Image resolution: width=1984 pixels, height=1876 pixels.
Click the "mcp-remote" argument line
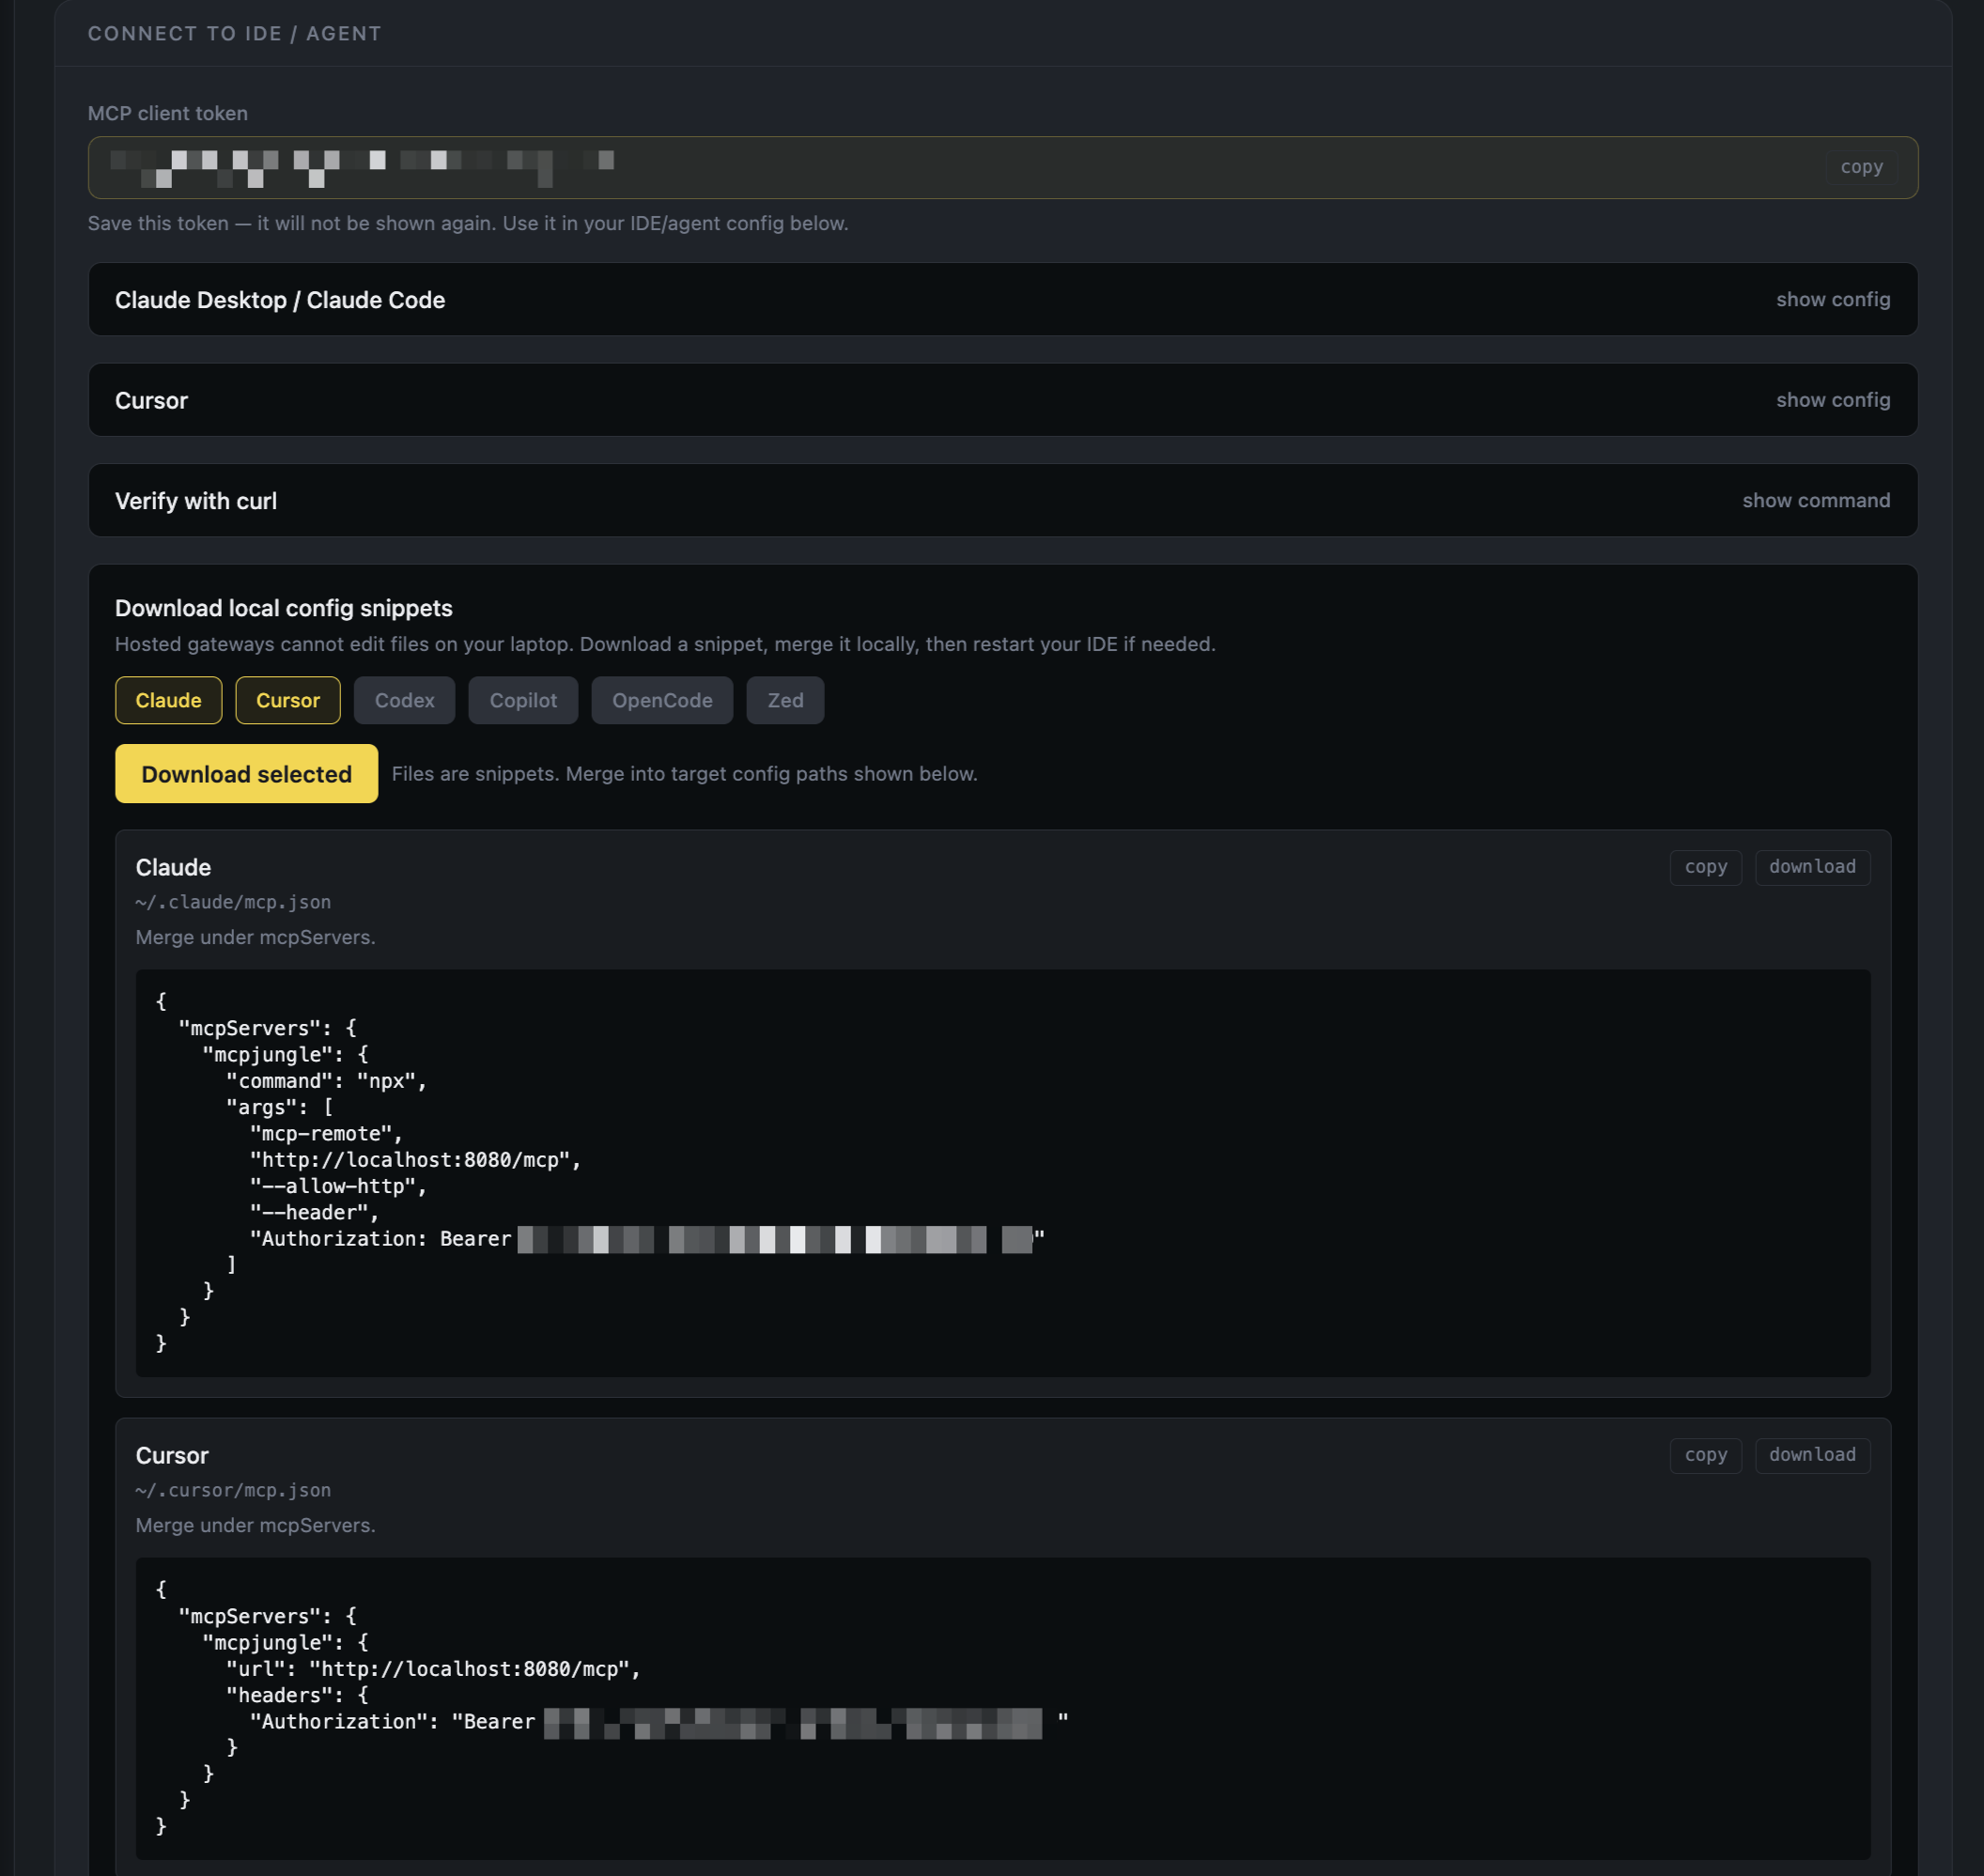tap(327, 1133)
